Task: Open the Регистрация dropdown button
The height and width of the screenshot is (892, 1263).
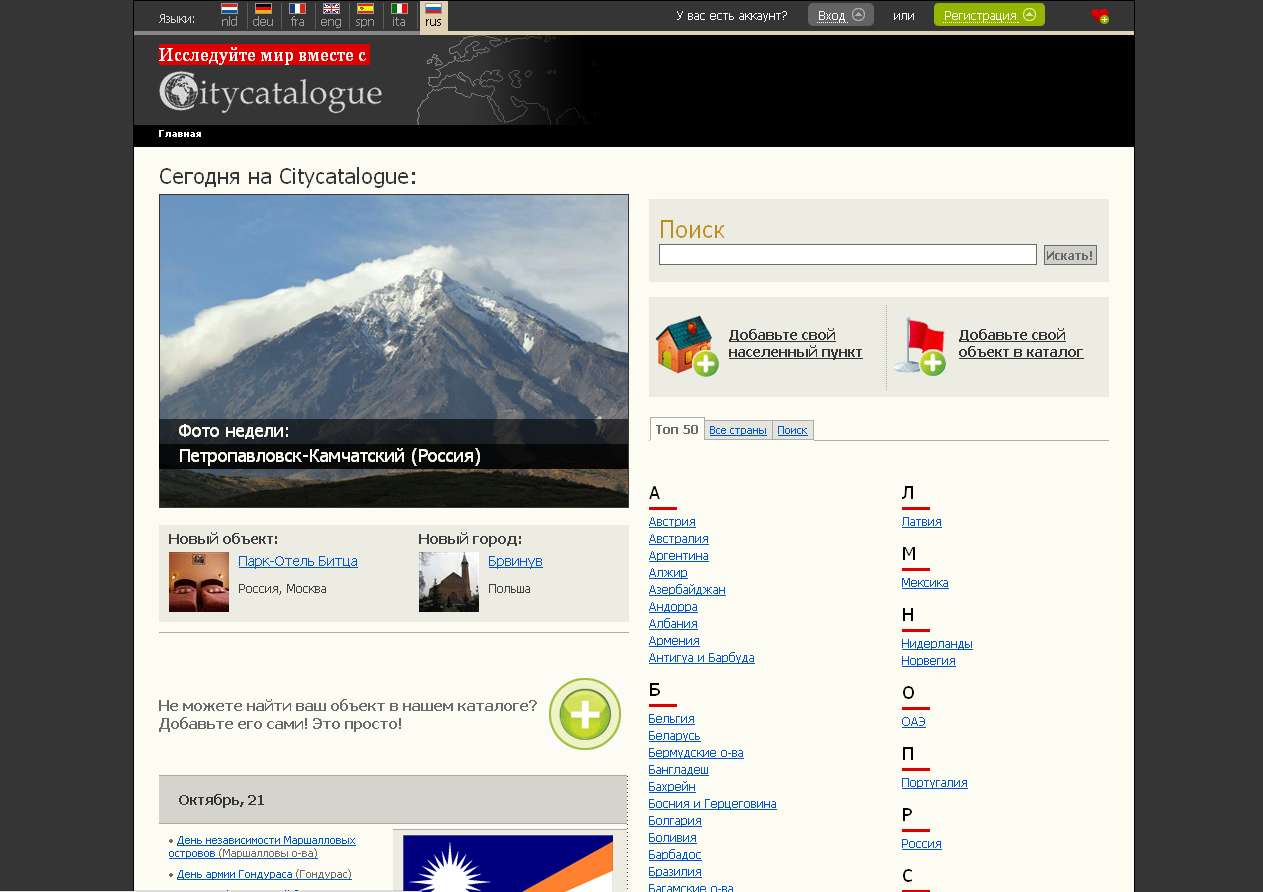Action: pos(989,15)
